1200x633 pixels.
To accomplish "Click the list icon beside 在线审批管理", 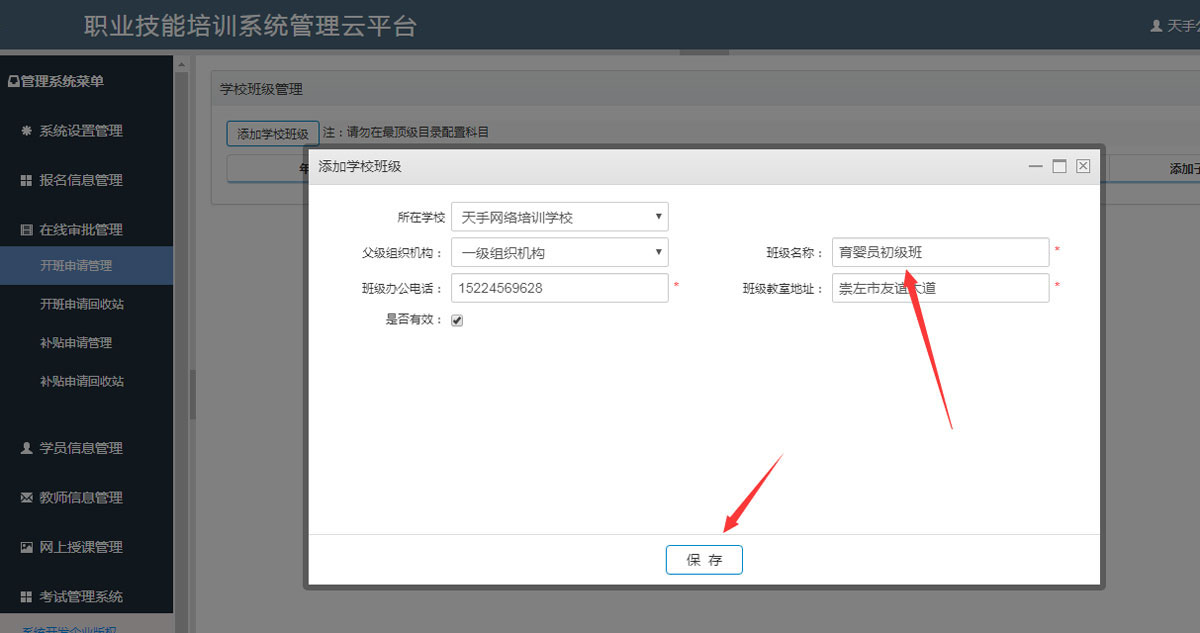I will (x=26, y=230).
